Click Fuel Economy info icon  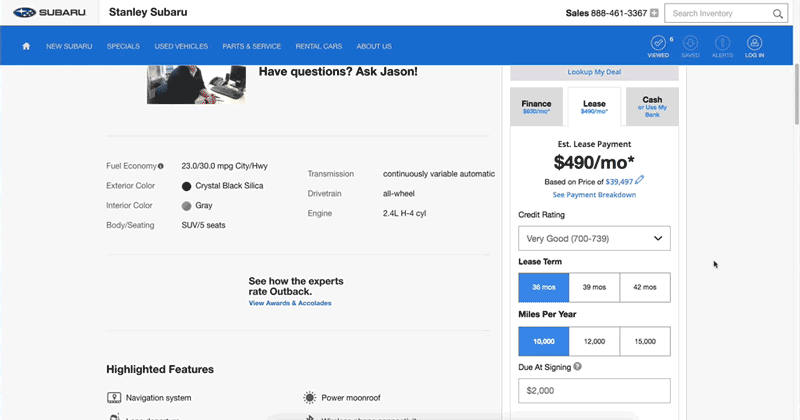pos(161,166)
